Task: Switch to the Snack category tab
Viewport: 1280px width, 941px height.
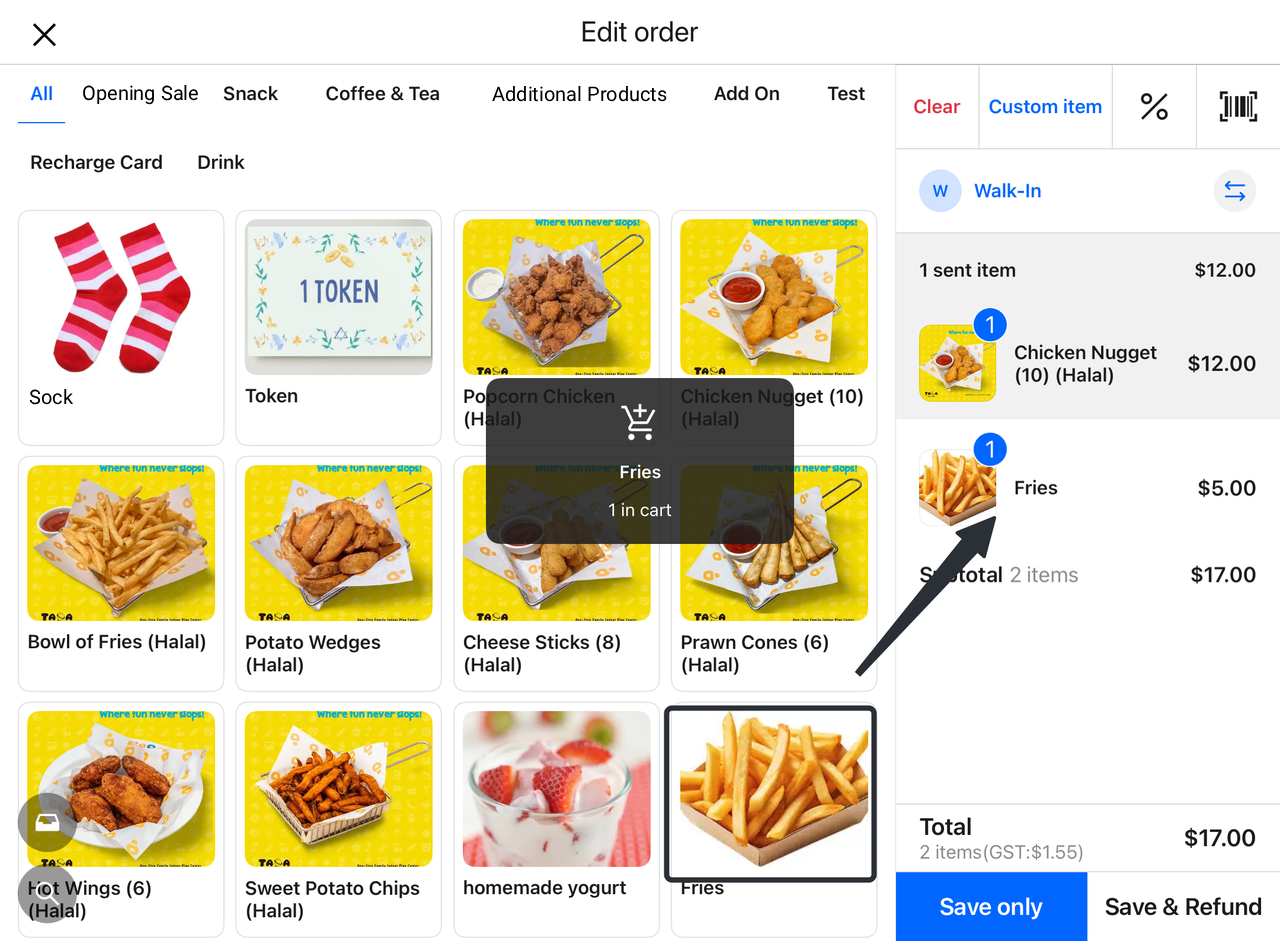Action: [250, 94]
